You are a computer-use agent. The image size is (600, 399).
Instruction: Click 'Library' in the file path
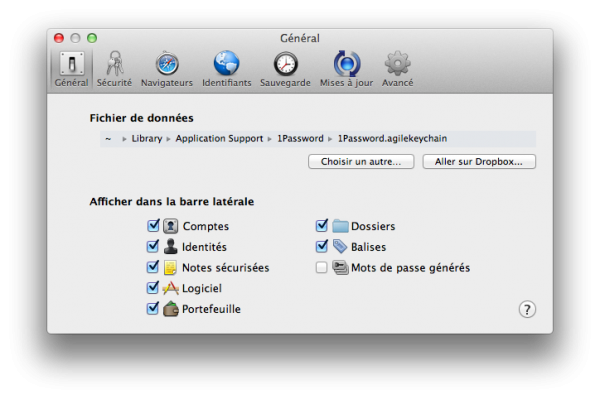pos(147,138)
